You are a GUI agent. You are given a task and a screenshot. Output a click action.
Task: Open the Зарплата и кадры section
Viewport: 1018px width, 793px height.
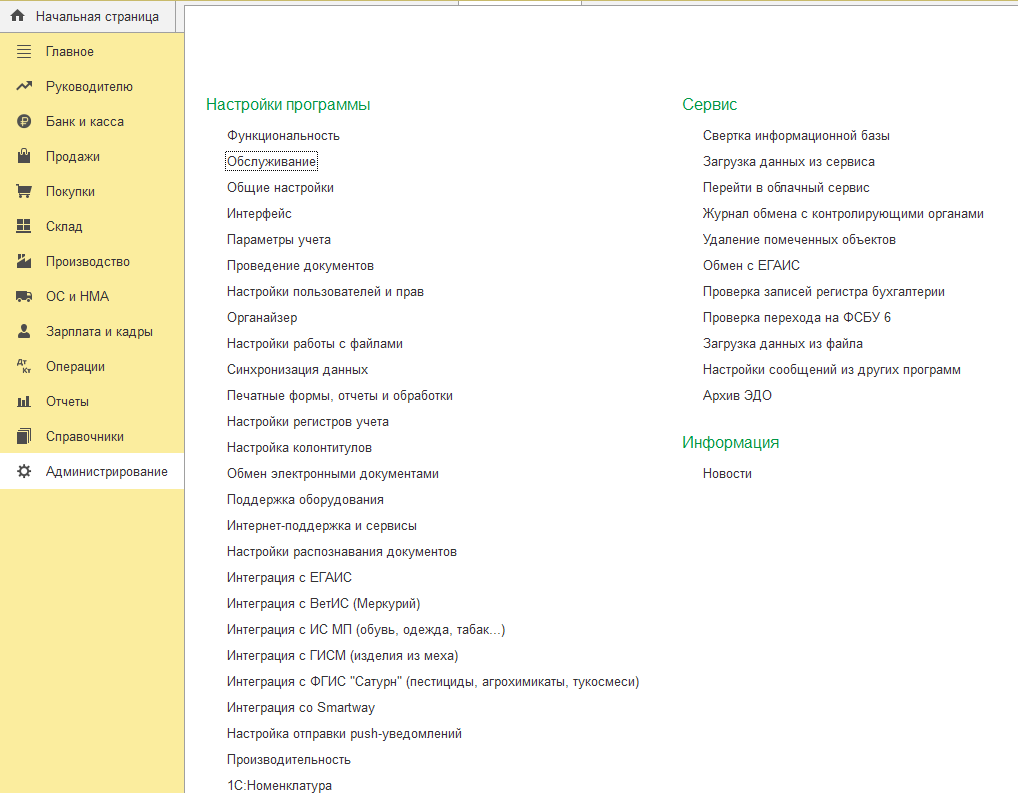99,331
